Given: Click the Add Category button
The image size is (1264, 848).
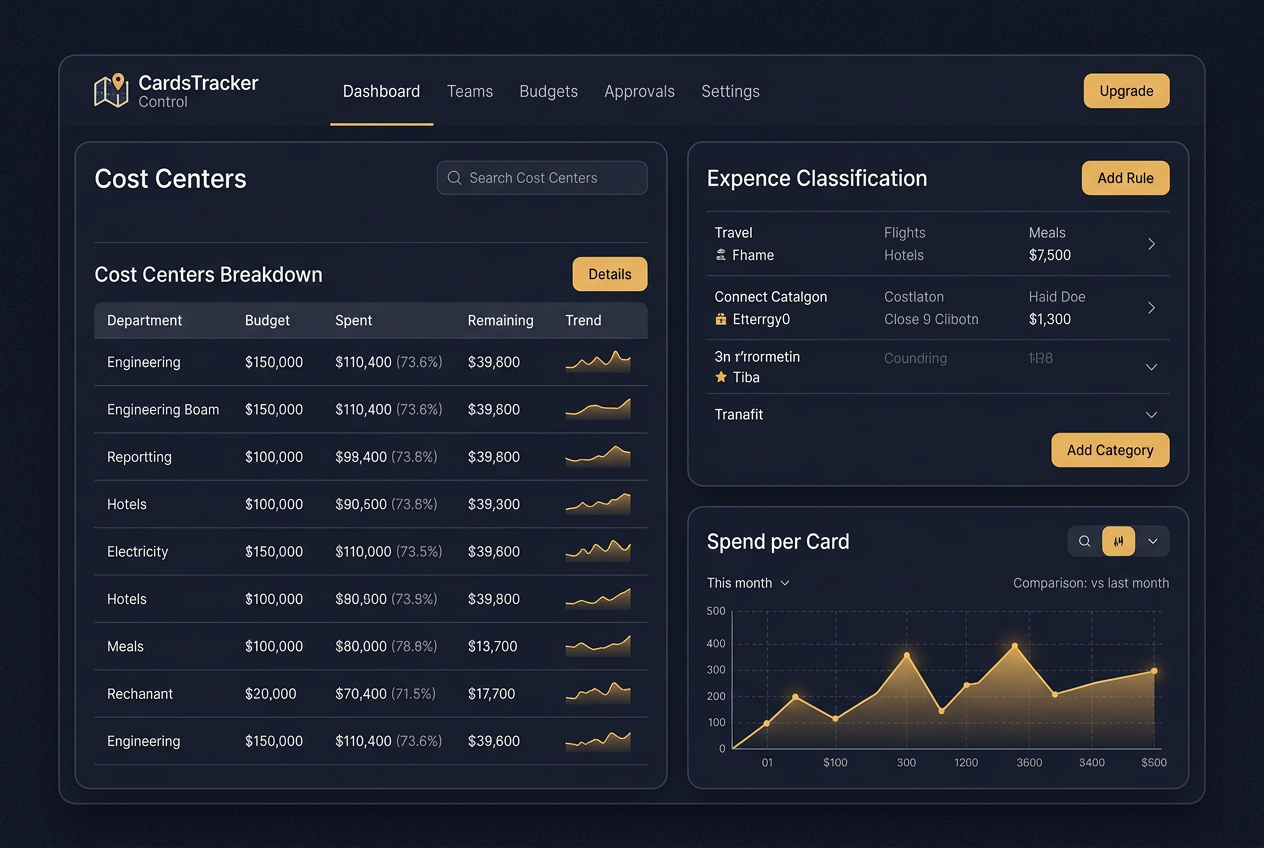Looking at the screenshot, I should coord(1110,450).
